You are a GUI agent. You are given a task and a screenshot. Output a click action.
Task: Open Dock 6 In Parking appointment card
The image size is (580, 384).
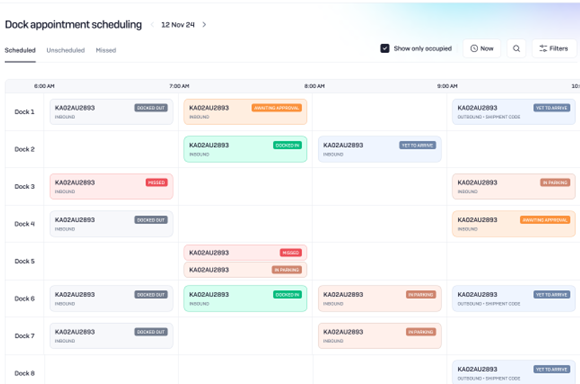point(380,299)
